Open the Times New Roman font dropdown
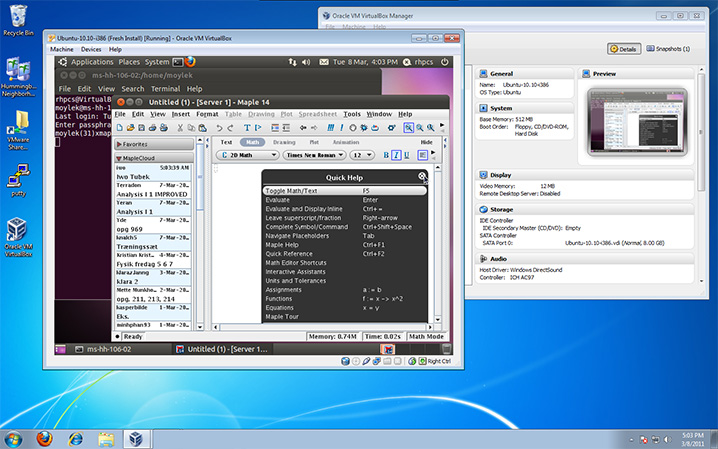The height and width of the screenshot is (449, 718). tap(314, 155)
